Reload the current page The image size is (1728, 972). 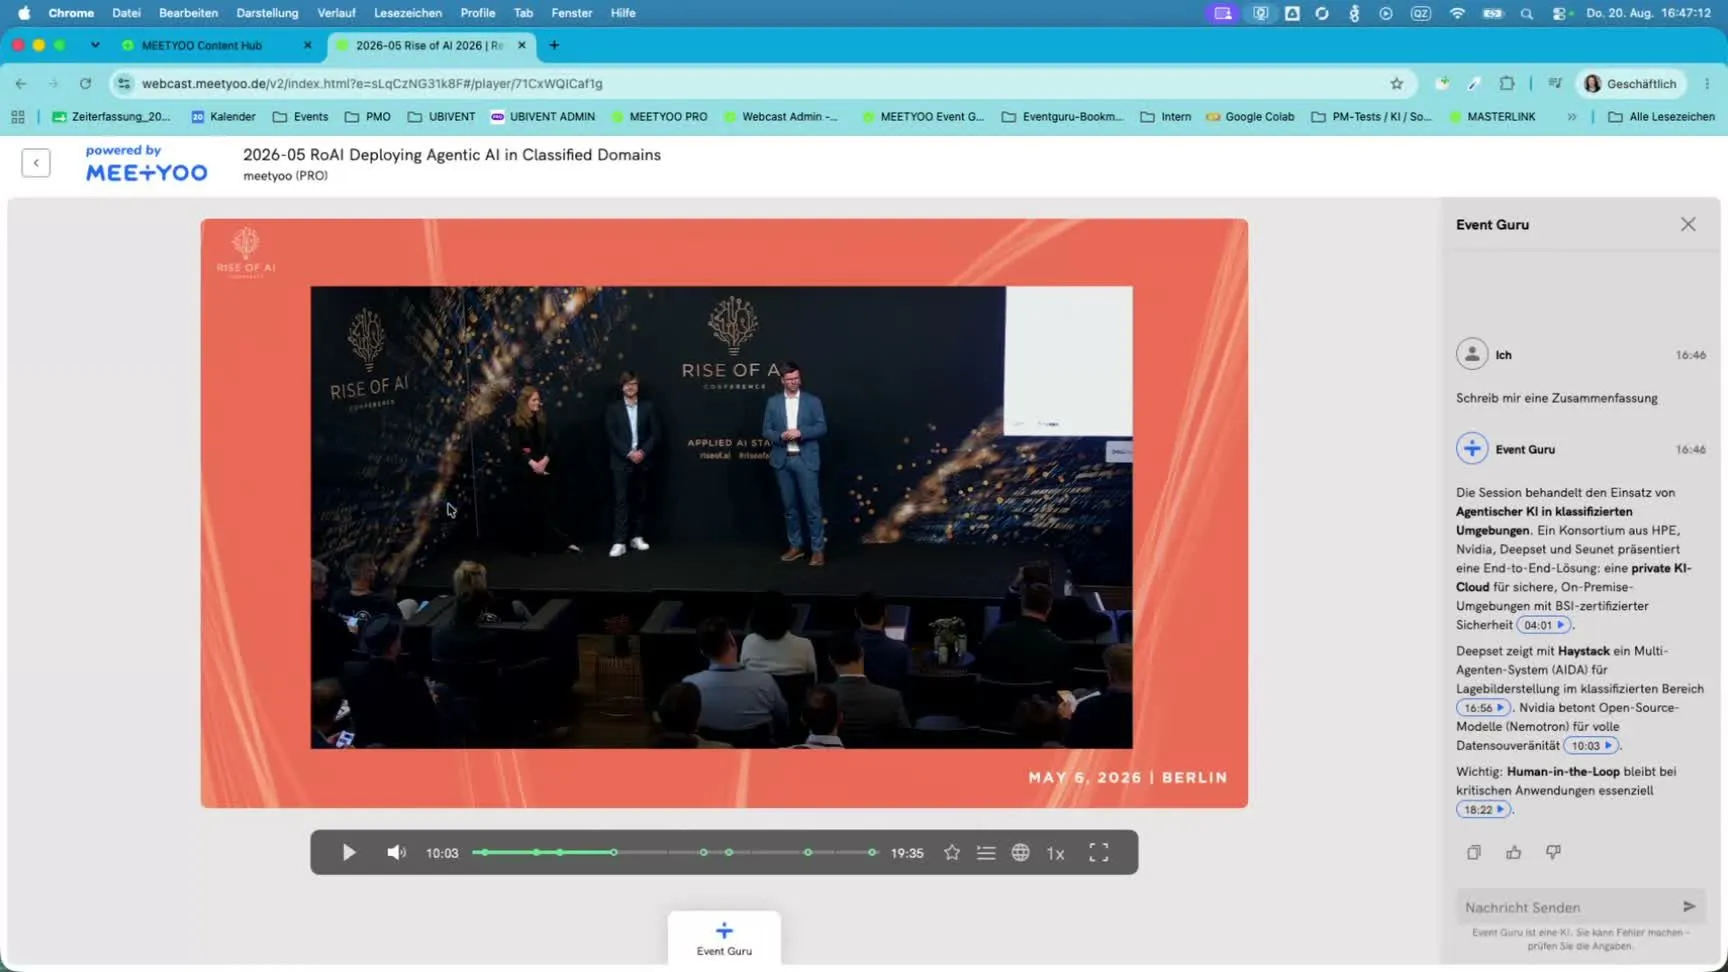[85, 84]
